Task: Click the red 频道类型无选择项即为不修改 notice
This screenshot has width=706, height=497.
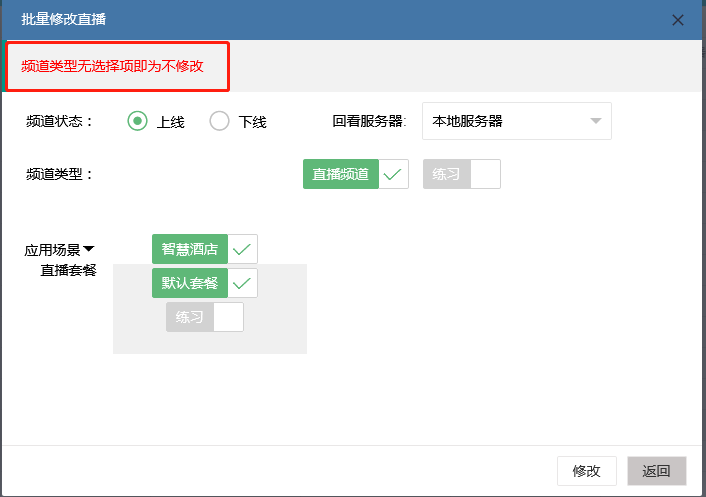Action: coord(112,67)
